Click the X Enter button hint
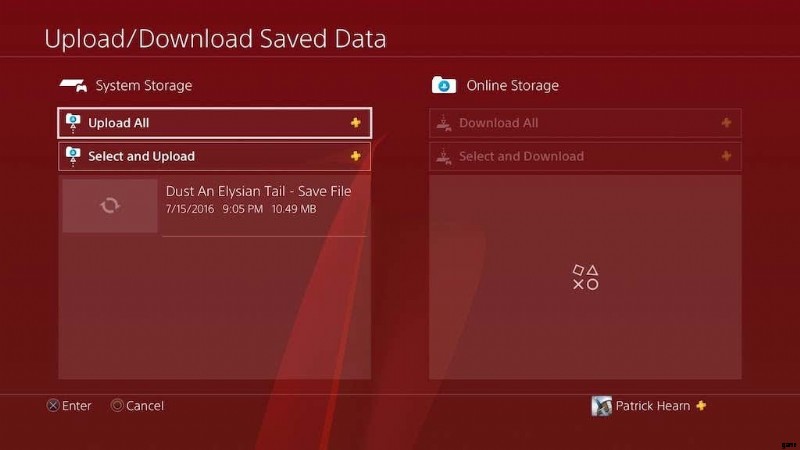This screenshot has width=800, height=450. (69, 406)
